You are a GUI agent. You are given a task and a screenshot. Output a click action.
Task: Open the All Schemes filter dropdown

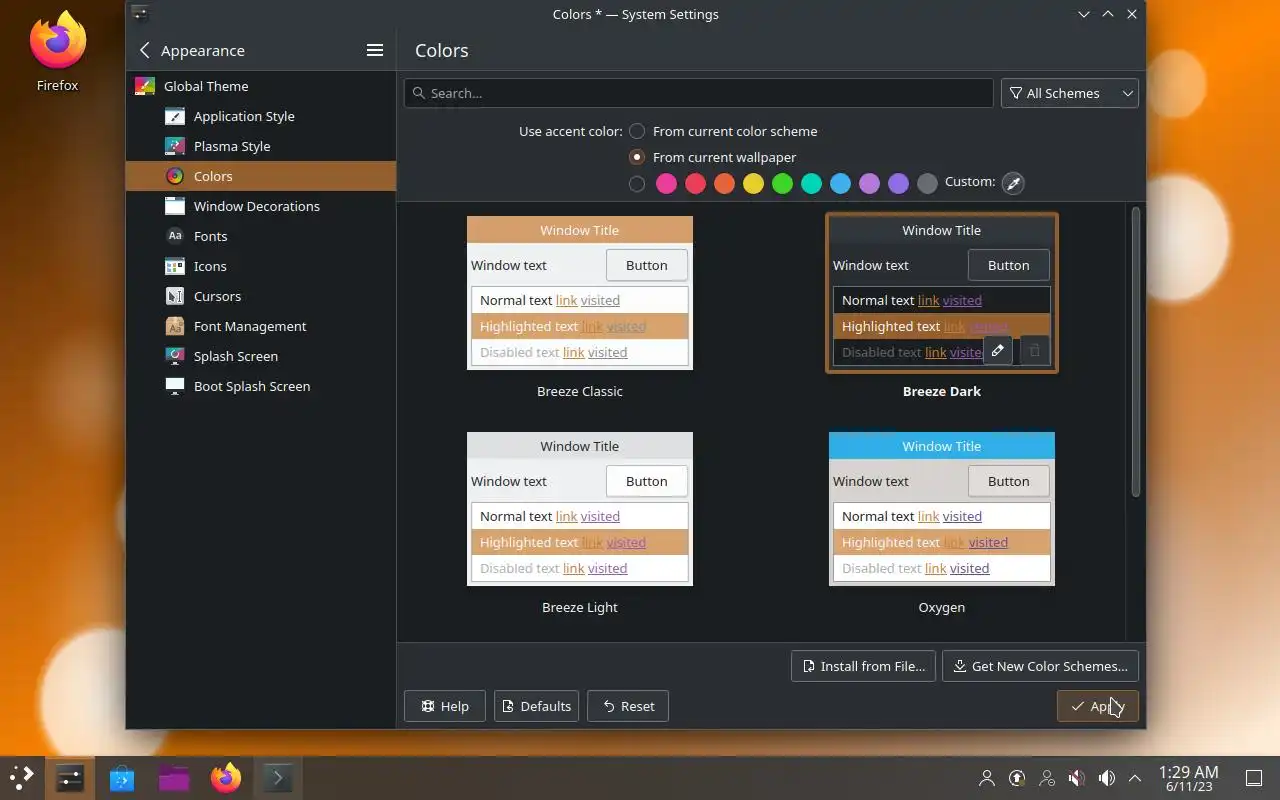[x=1070, y=93]
